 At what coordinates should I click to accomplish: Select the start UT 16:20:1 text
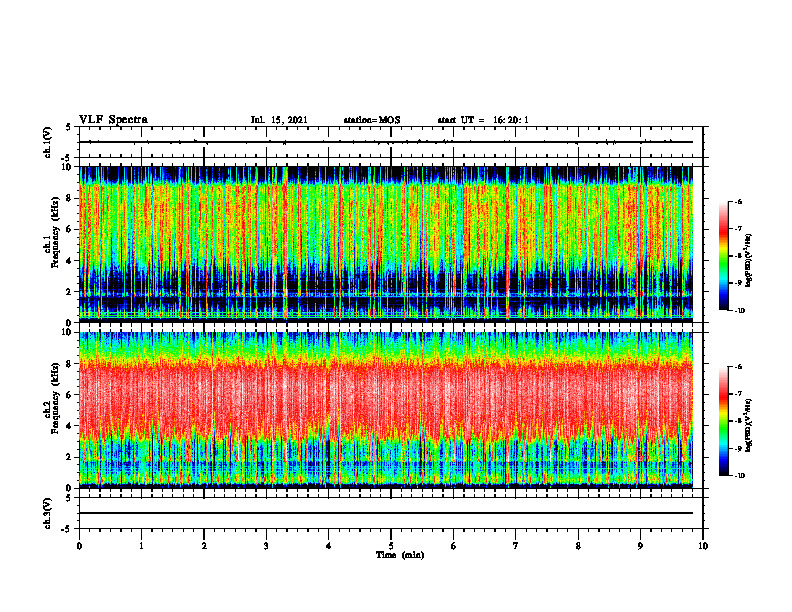pos(483,120)
